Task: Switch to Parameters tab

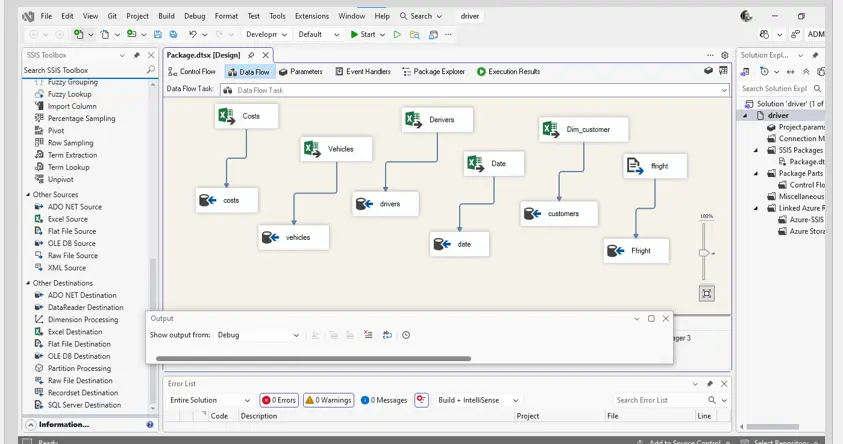Action: pyautogui.click(x=301, y=71)
